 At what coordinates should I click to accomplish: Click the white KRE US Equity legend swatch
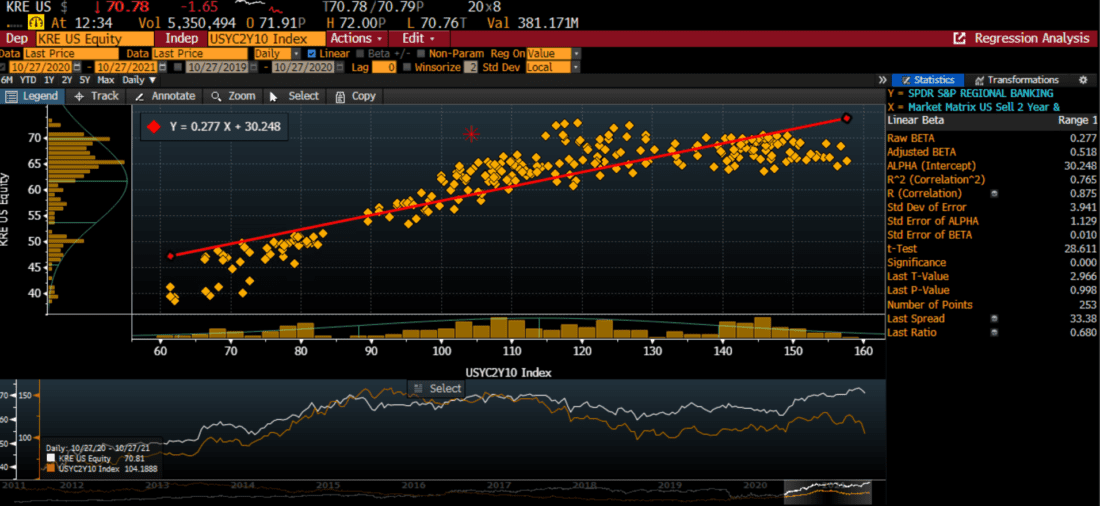click(50, 458)
